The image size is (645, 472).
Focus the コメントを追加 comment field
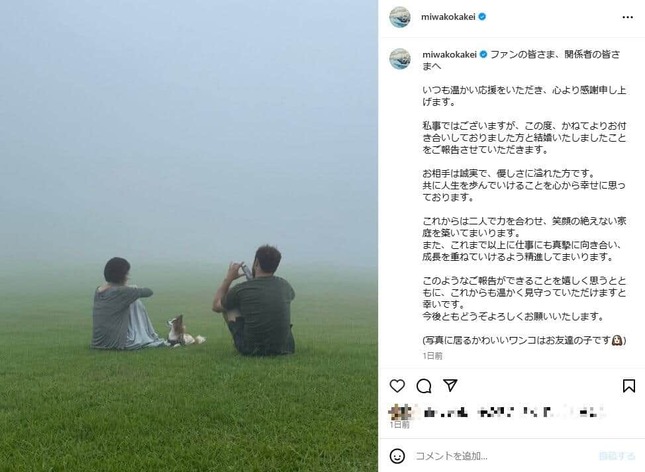[504, 456]
